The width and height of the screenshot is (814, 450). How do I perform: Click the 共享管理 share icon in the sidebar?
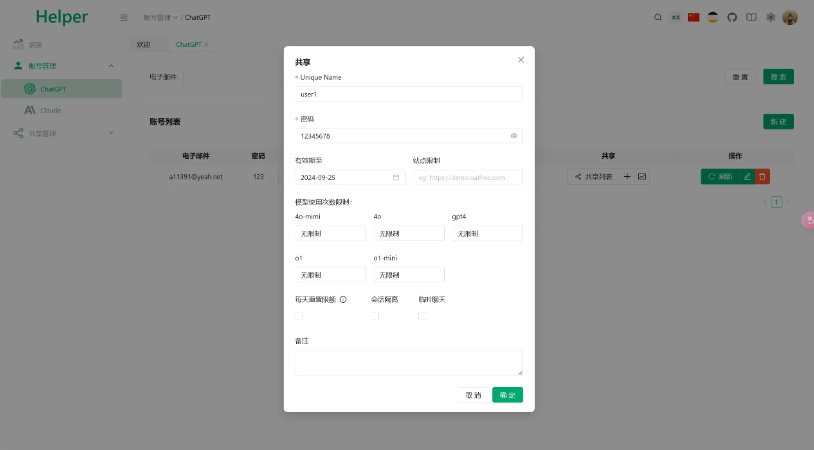pyautogui.click(x=18, y=133)
